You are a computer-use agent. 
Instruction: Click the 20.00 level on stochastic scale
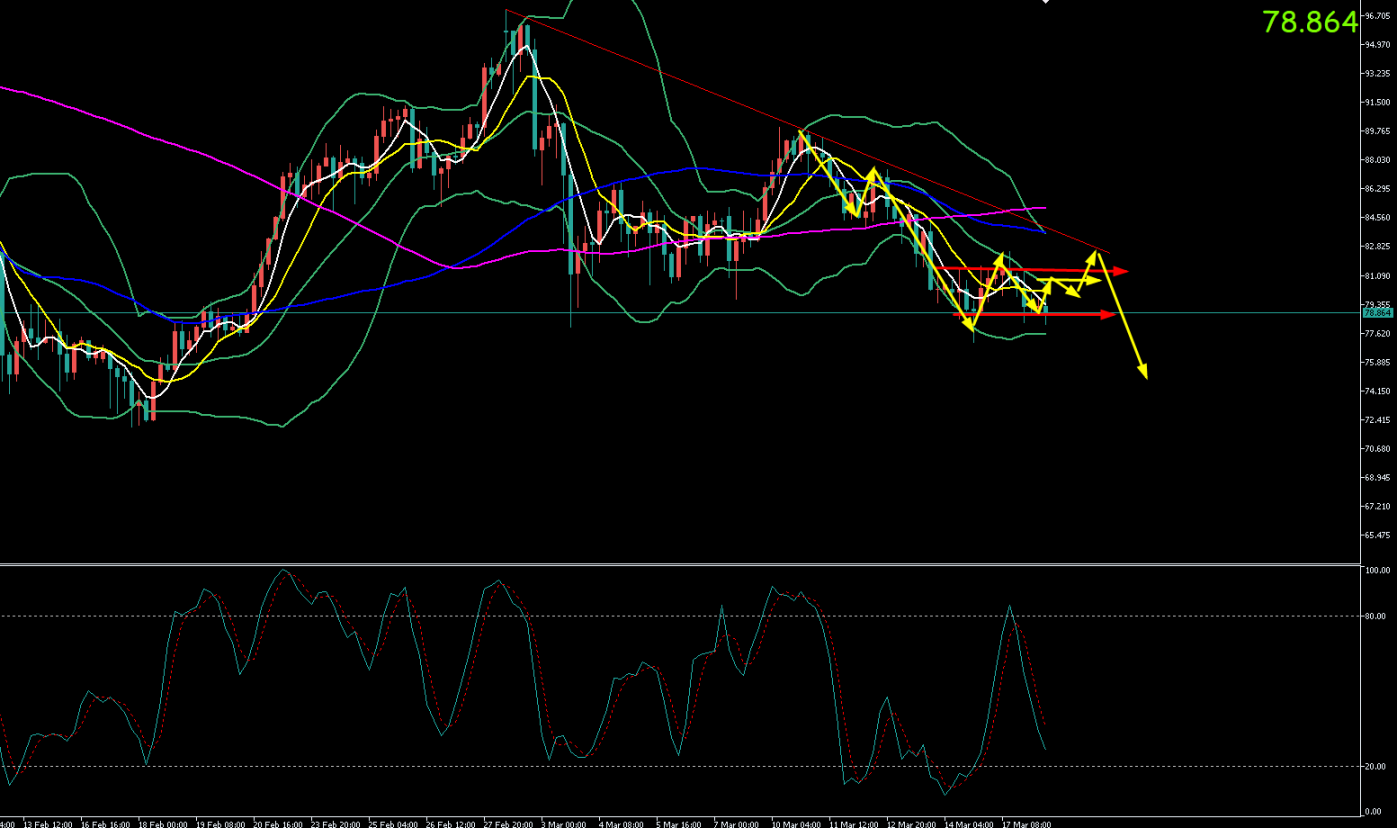tap(1375, 767)
